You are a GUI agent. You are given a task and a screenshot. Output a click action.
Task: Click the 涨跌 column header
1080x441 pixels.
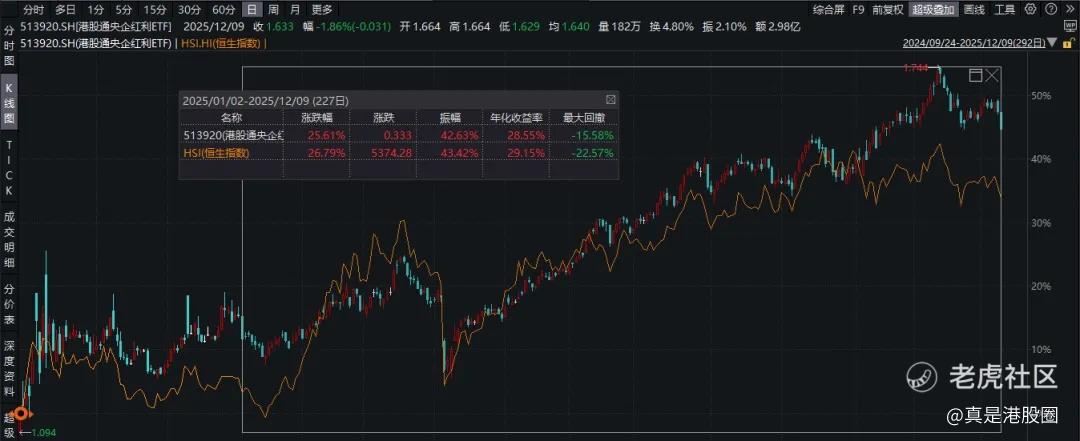(x=384, y=117)
